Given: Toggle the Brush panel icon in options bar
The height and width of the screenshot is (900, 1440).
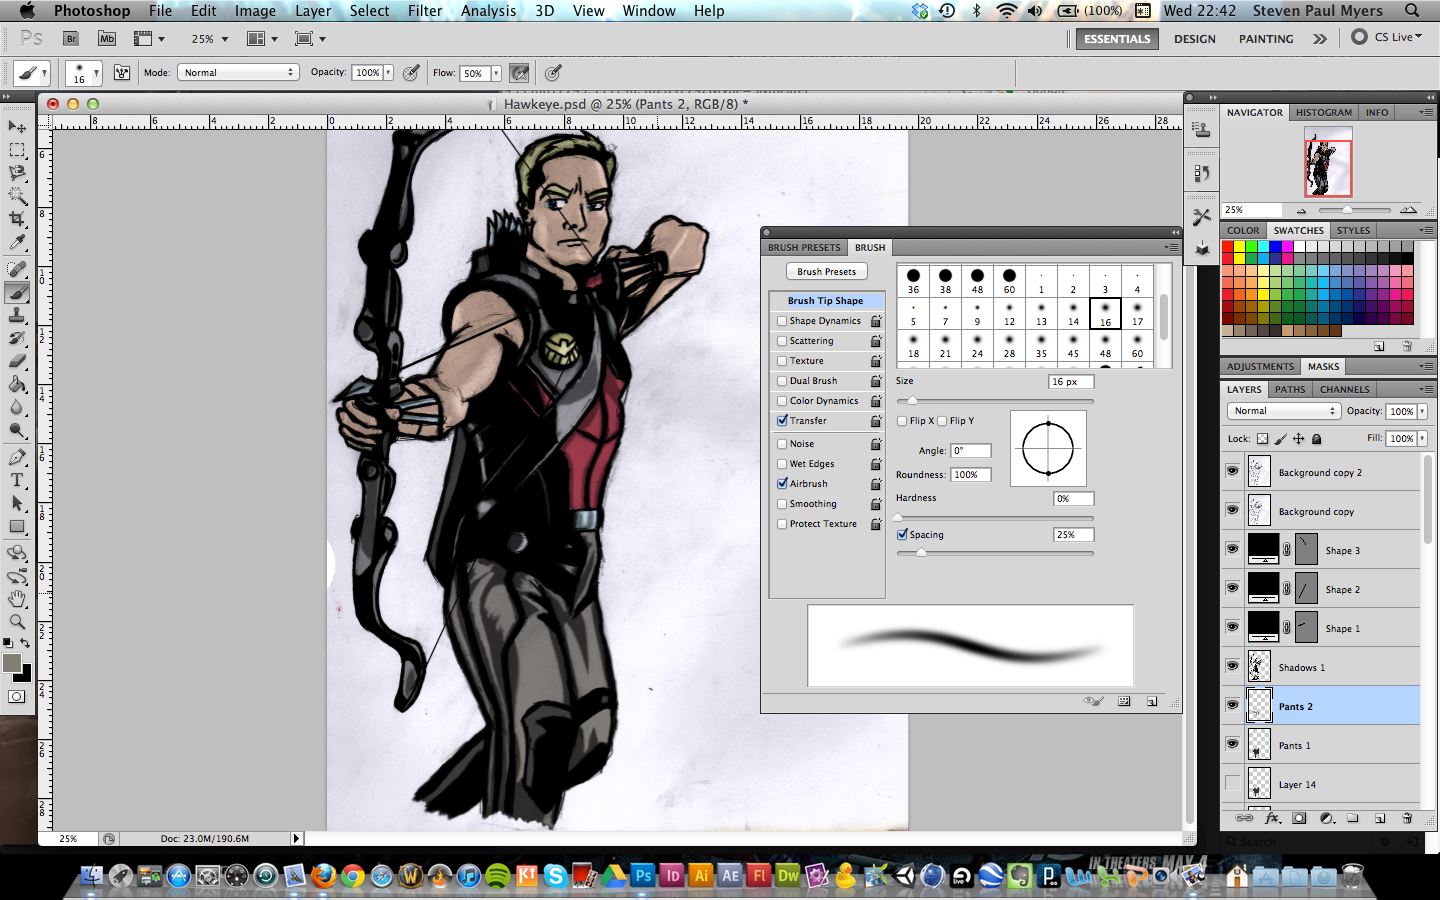Looking at the screenshot, I should pos(122,73).
